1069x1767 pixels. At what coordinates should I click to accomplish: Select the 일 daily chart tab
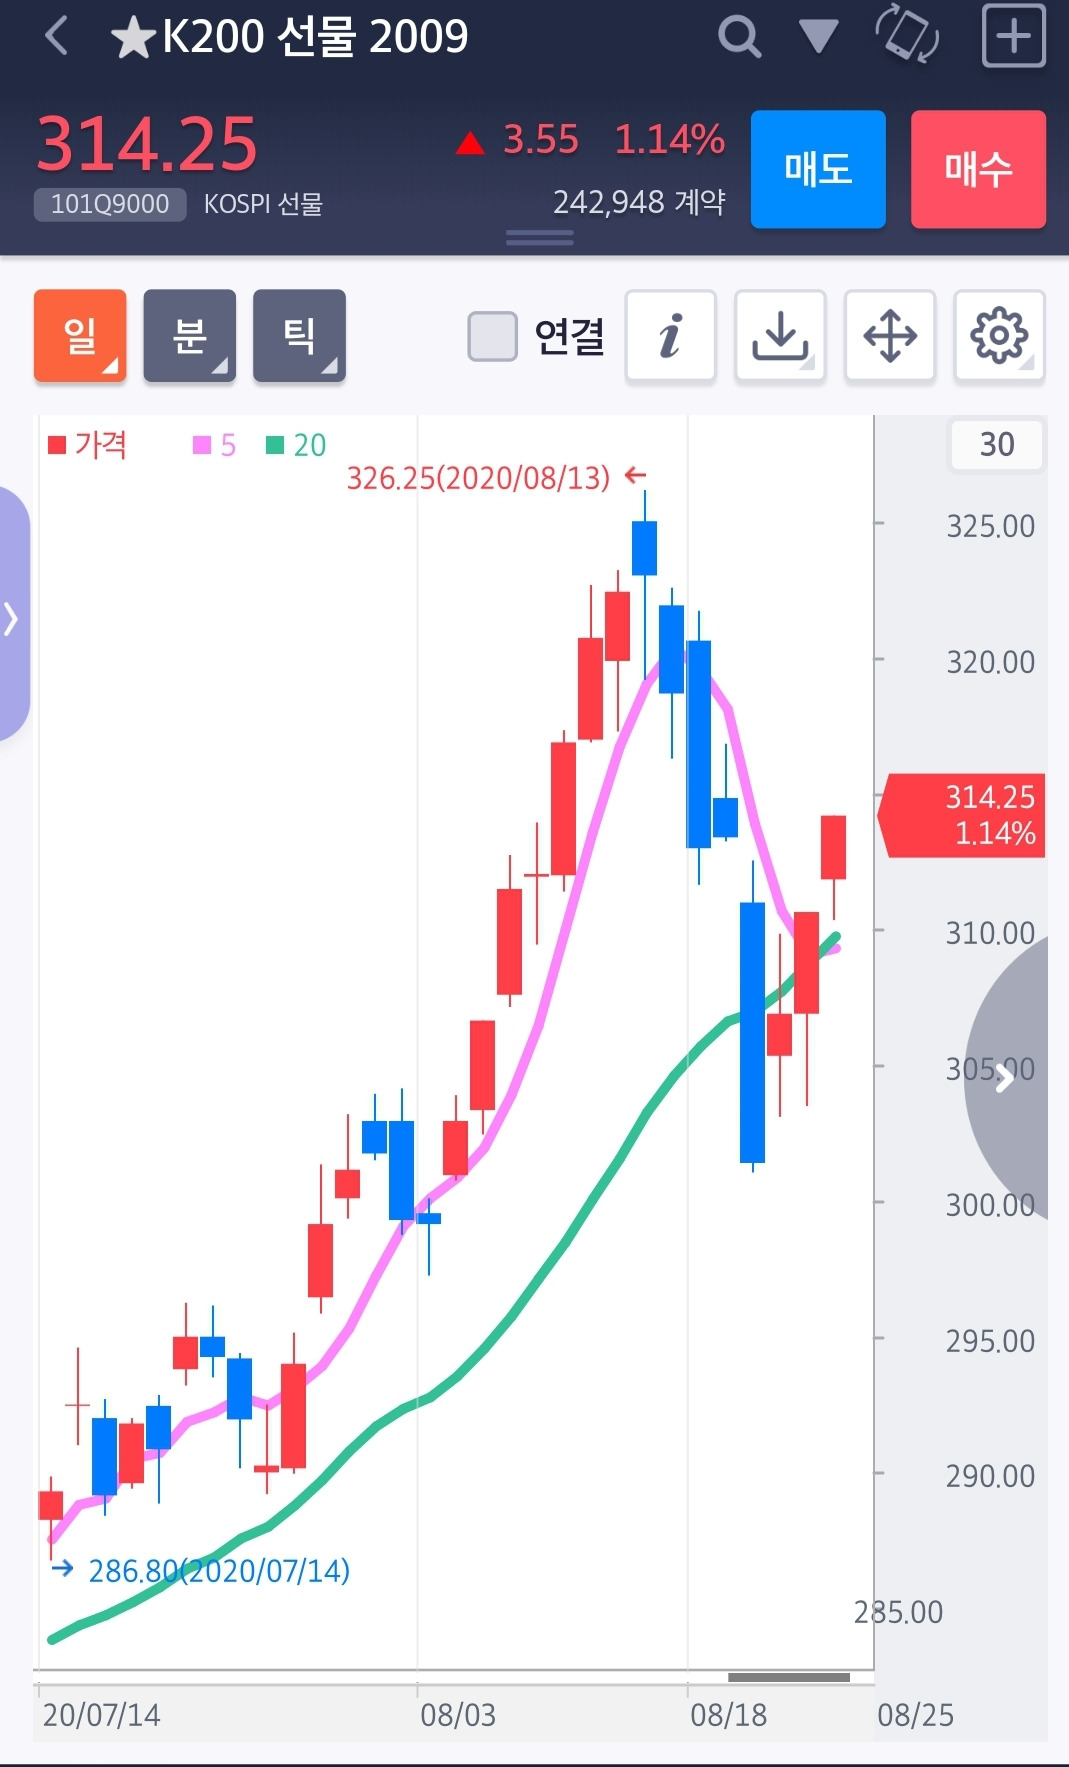pyautogui.click(x=80, y=336)
